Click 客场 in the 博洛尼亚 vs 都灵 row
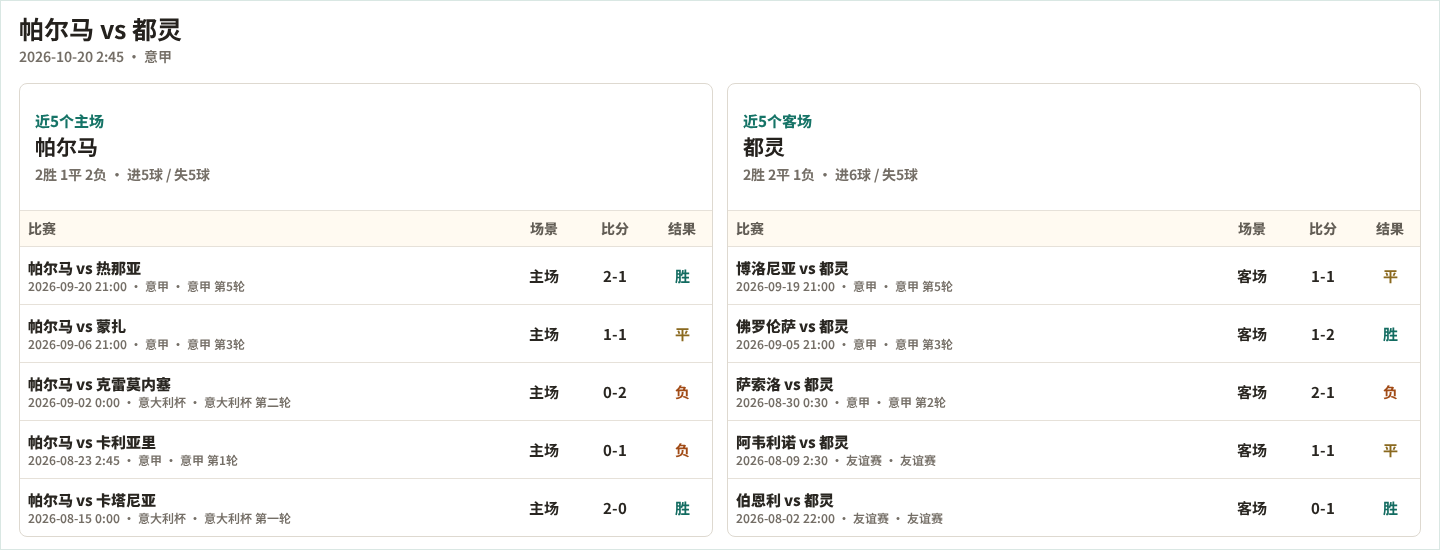 1252,276
